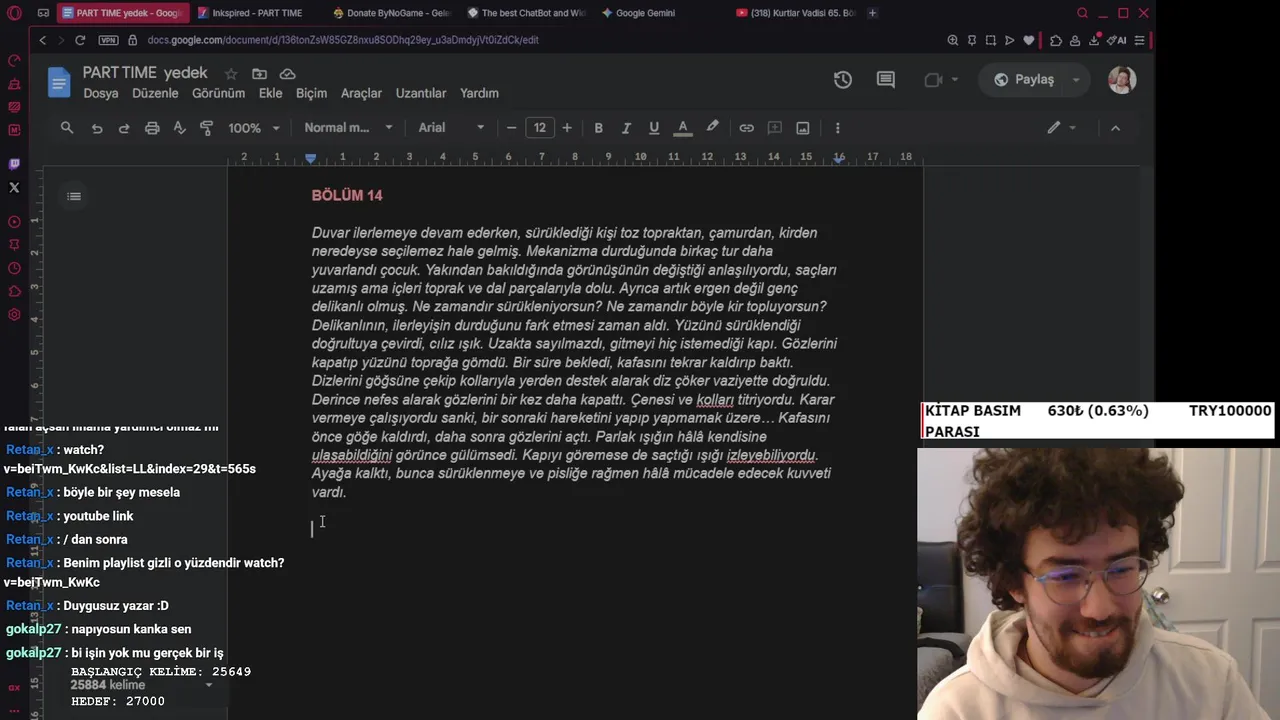The width and height of the screenshot is (1280, 720).
Task: Open spelling and grammar check
Action: [x=180, y=128]
